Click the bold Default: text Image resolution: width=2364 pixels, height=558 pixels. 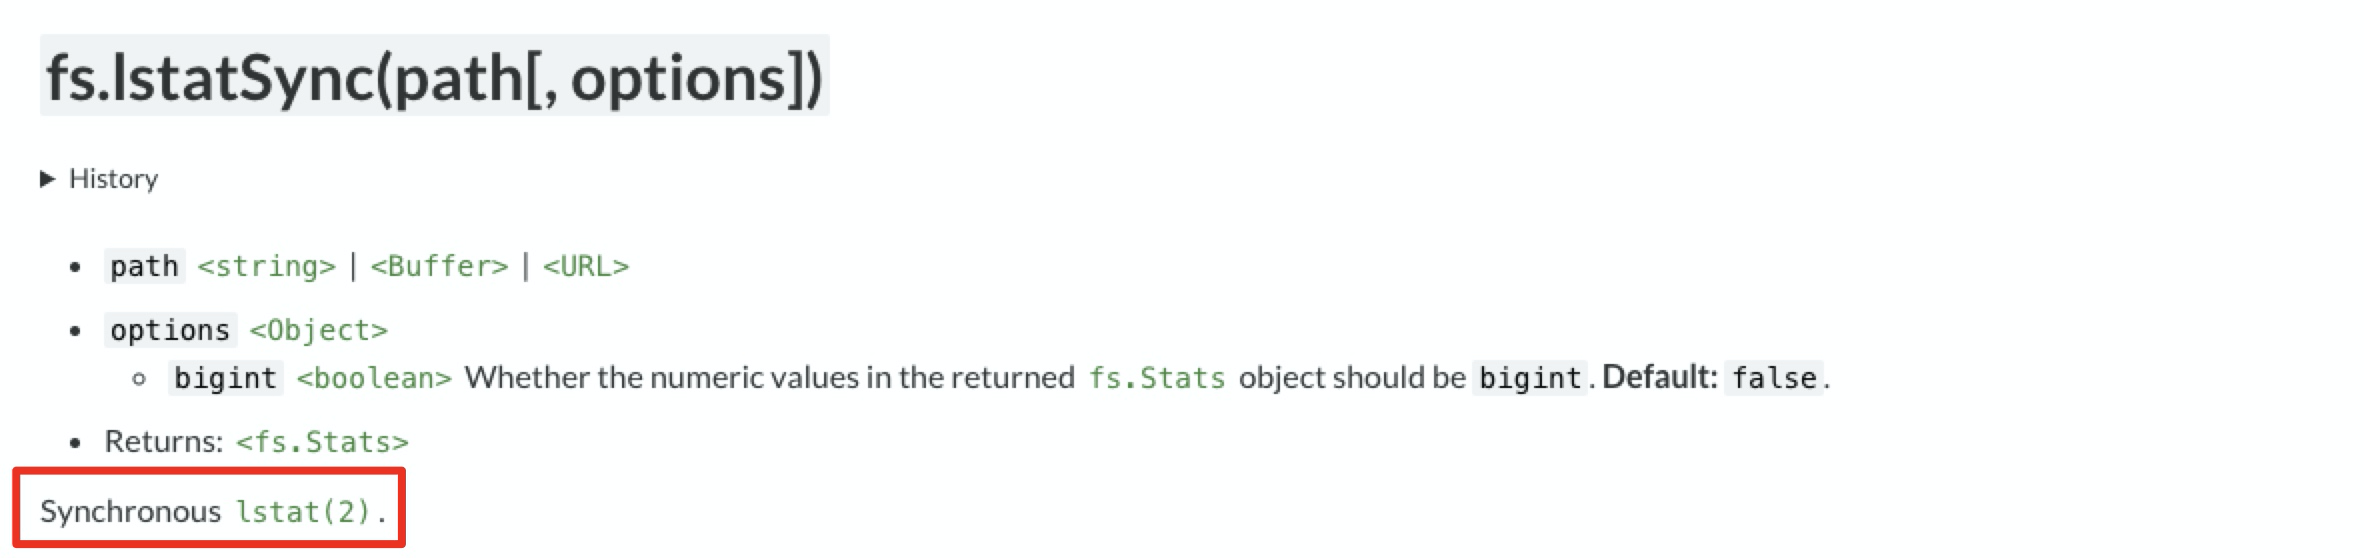pos(1660,377)
